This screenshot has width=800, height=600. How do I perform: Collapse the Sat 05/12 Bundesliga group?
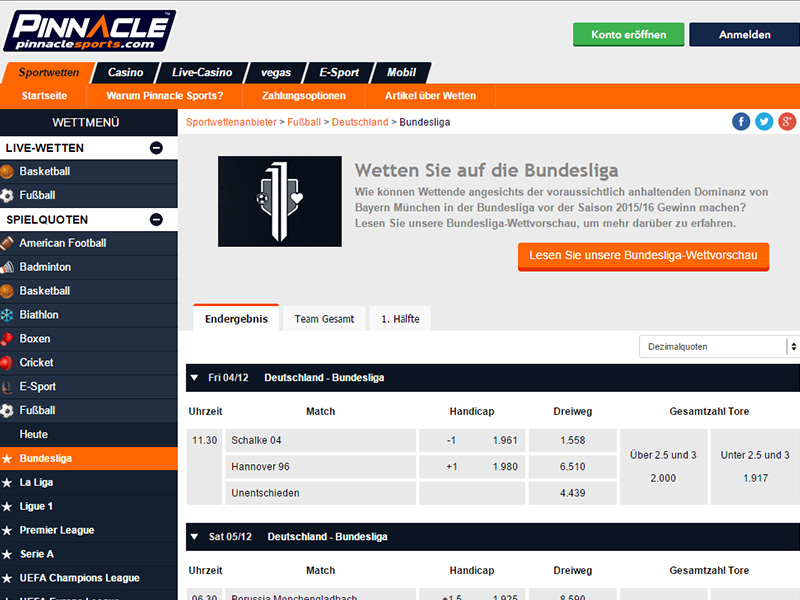[x=194, y=537]
